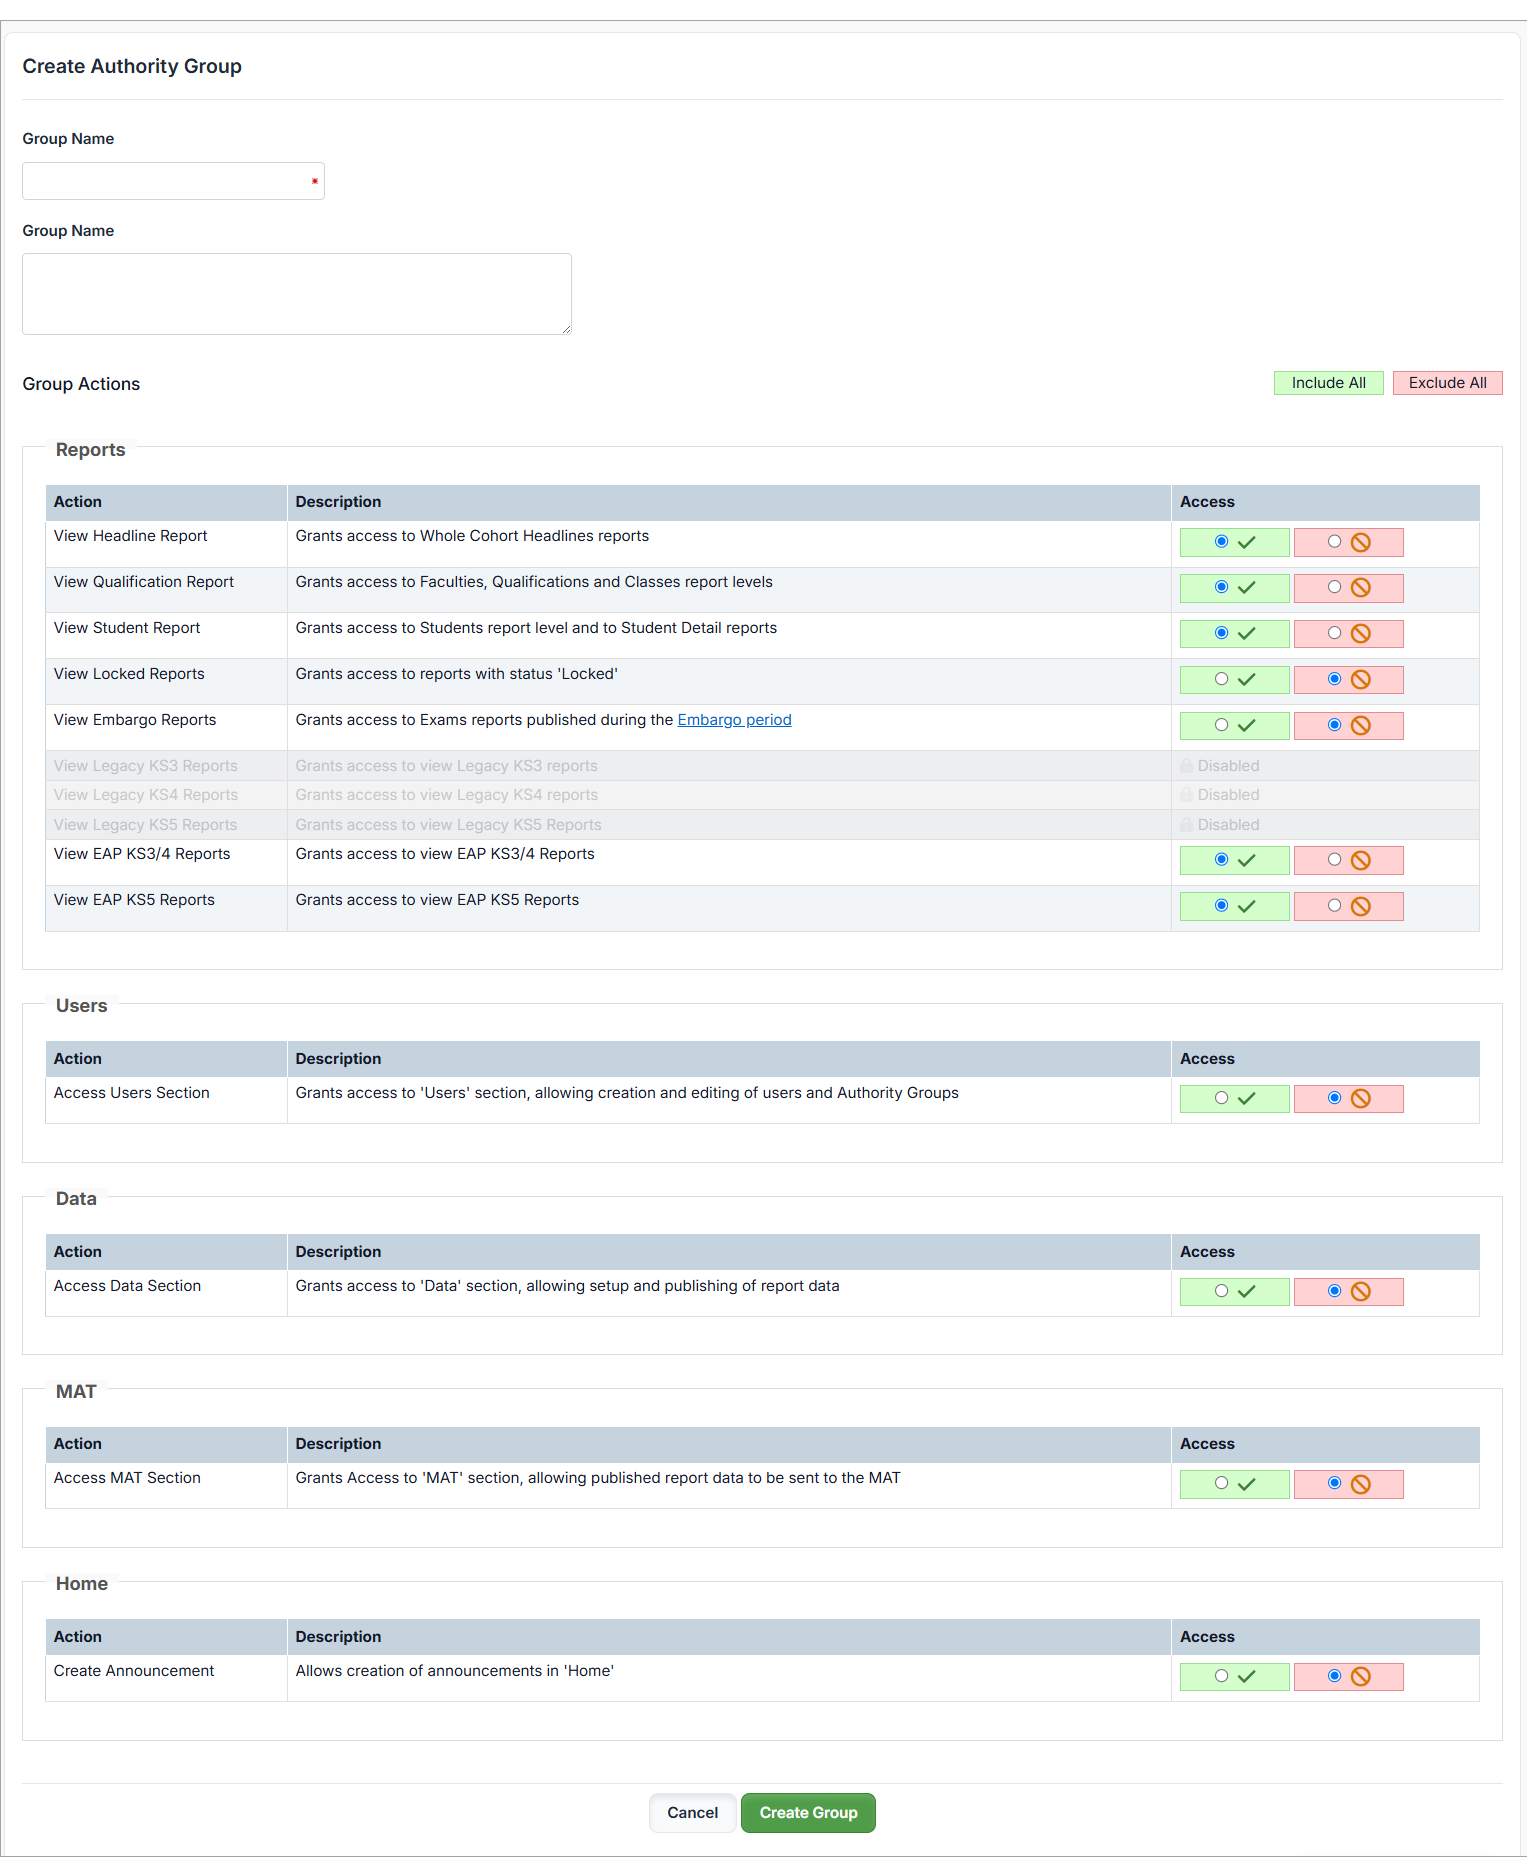Select deny radio for View EAP KS3/4 Reports
The image size is (1527, 1857).
coord(1334,860)
